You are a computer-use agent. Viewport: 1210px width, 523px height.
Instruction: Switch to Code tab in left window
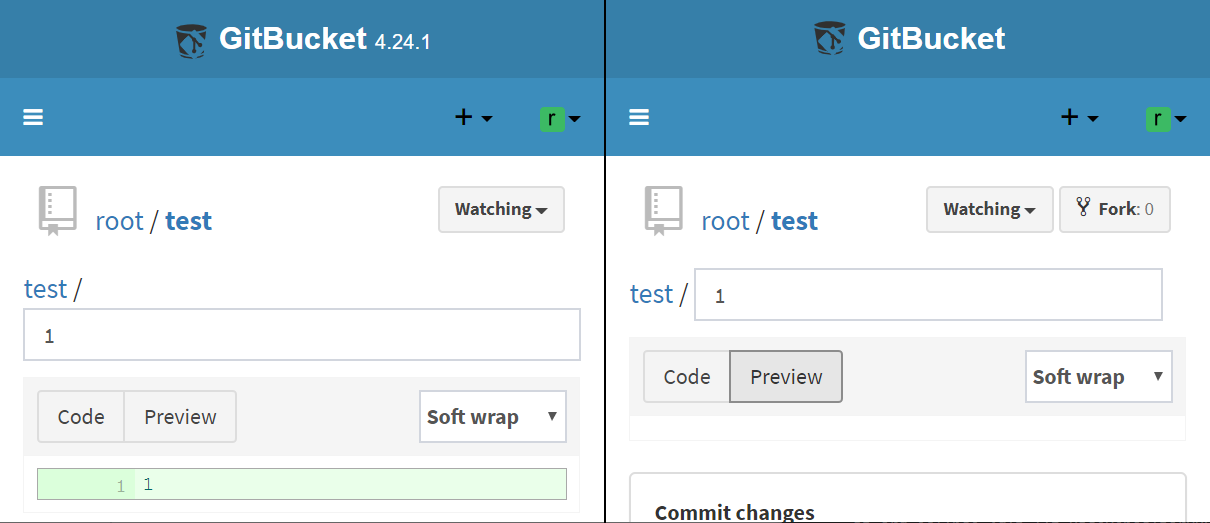(81, 416)
